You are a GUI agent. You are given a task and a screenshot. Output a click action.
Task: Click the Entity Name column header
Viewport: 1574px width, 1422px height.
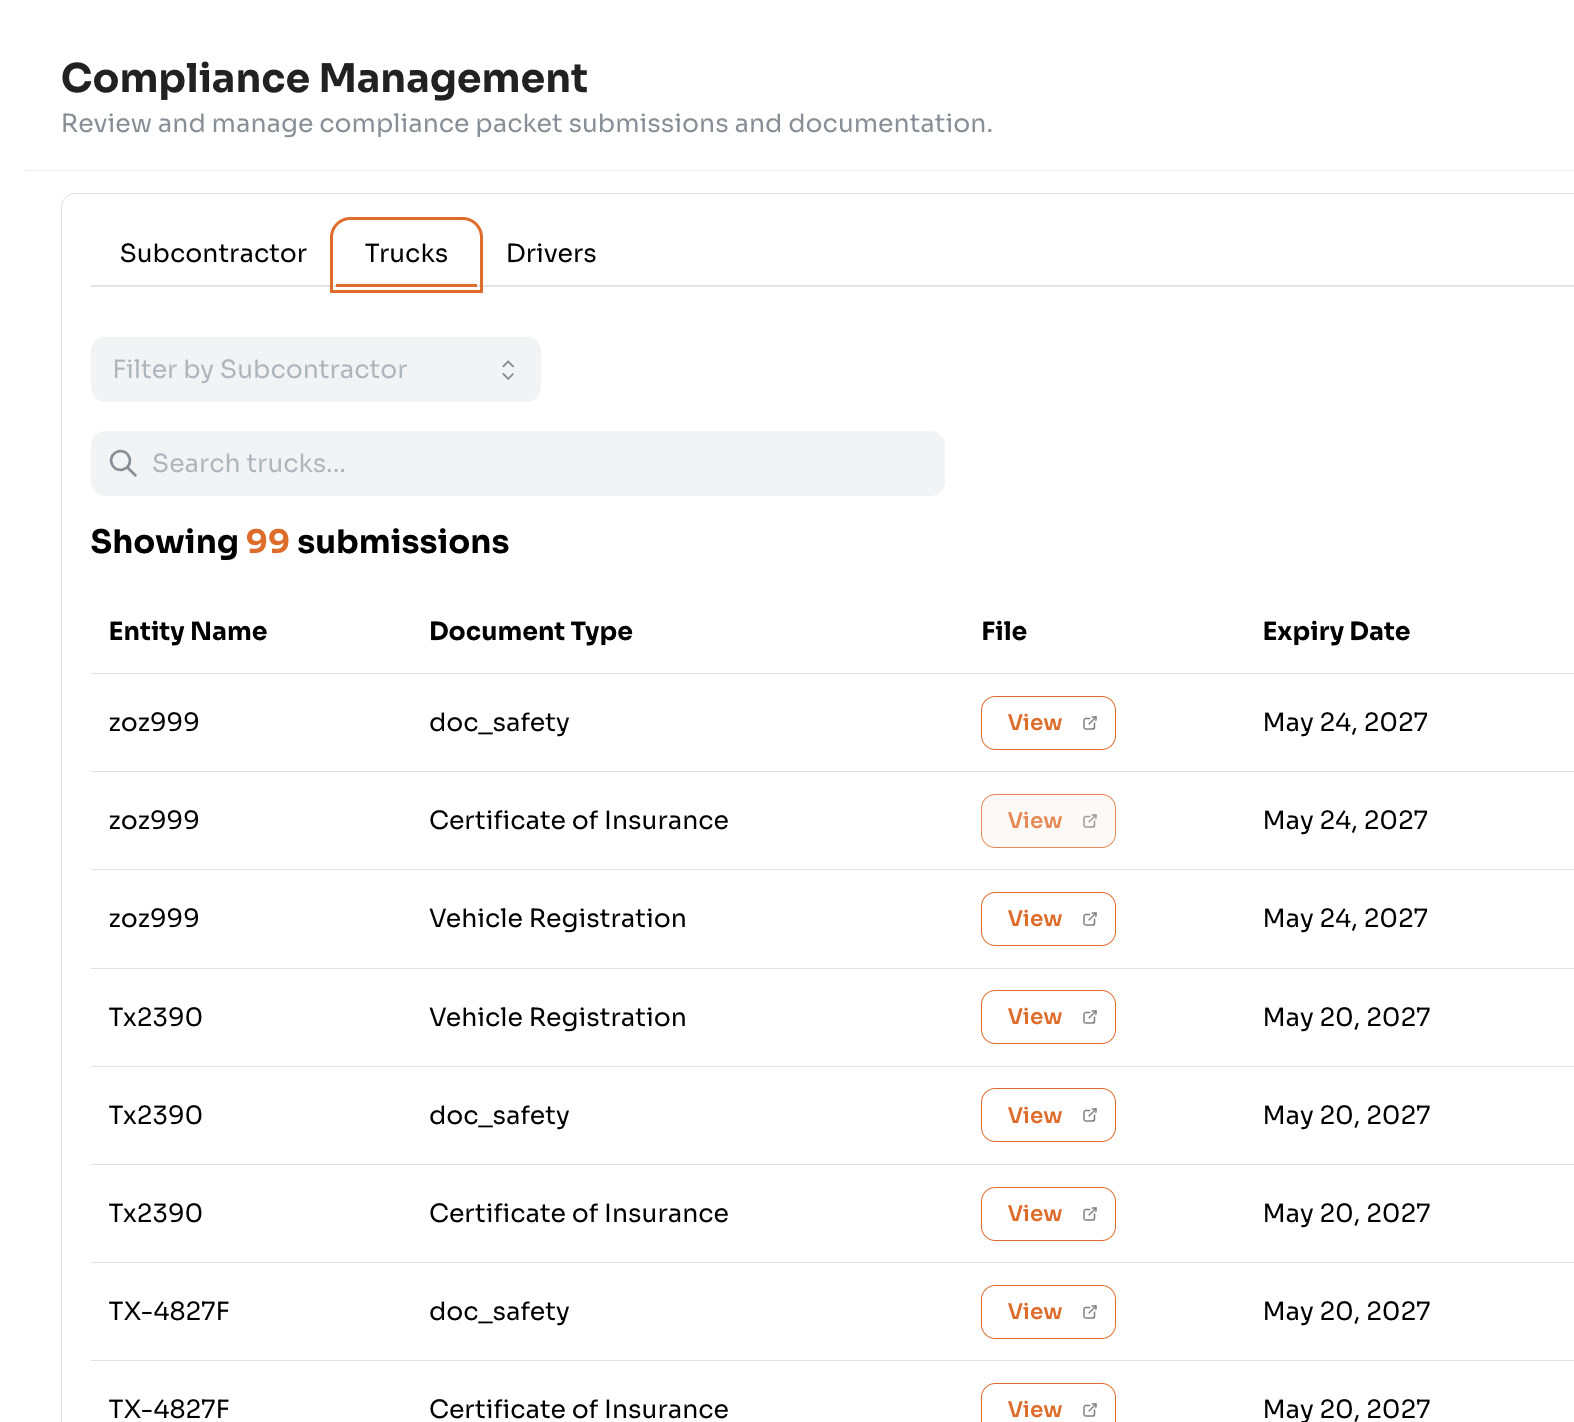188,631
